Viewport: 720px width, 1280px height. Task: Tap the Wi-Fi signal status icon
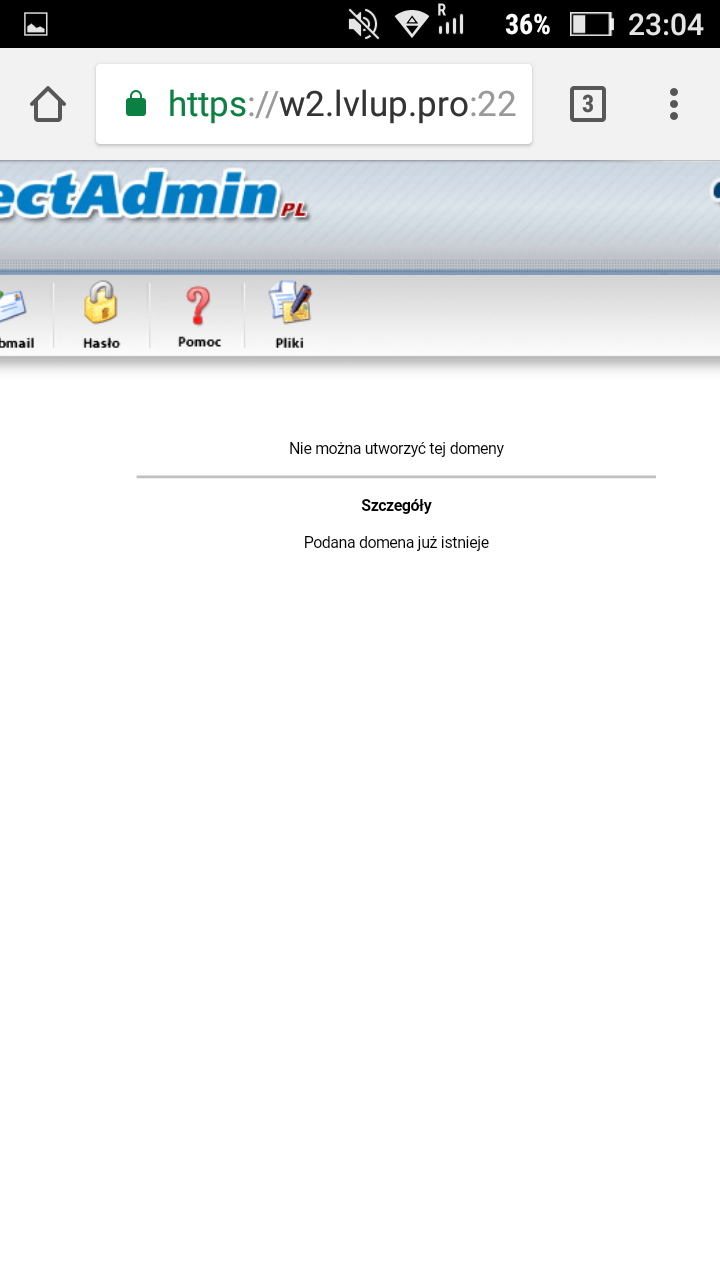click(x=411, y=24)
